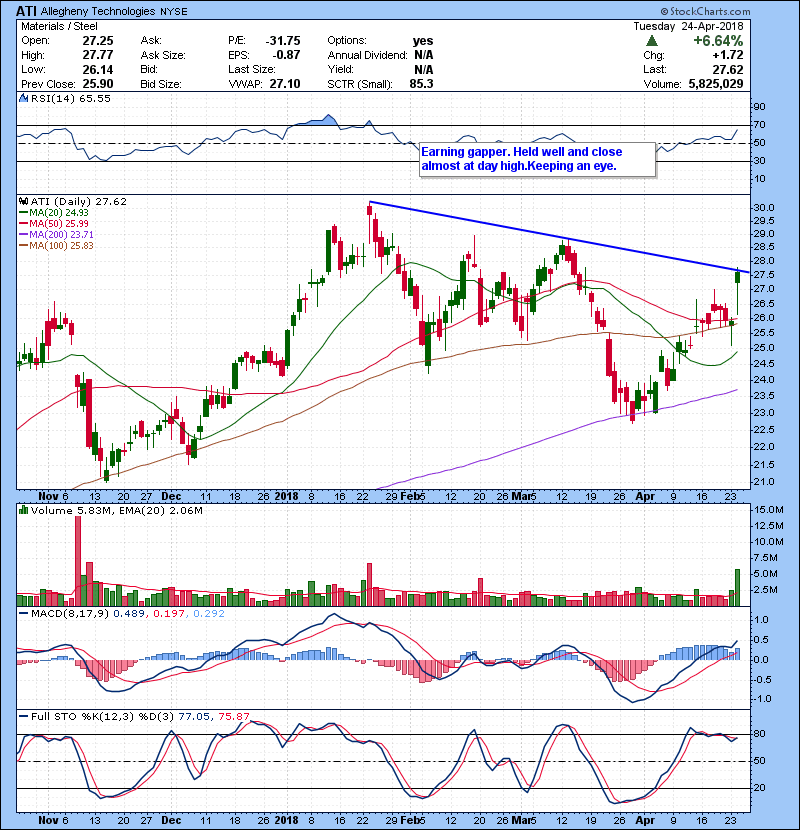Click the 15.0M volume axis label

(768, 510)
